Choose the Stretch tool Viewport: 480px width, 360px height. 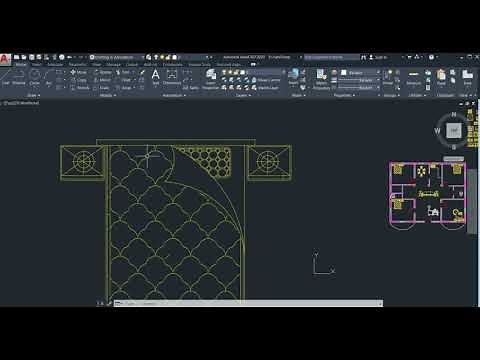coord(80,88)
